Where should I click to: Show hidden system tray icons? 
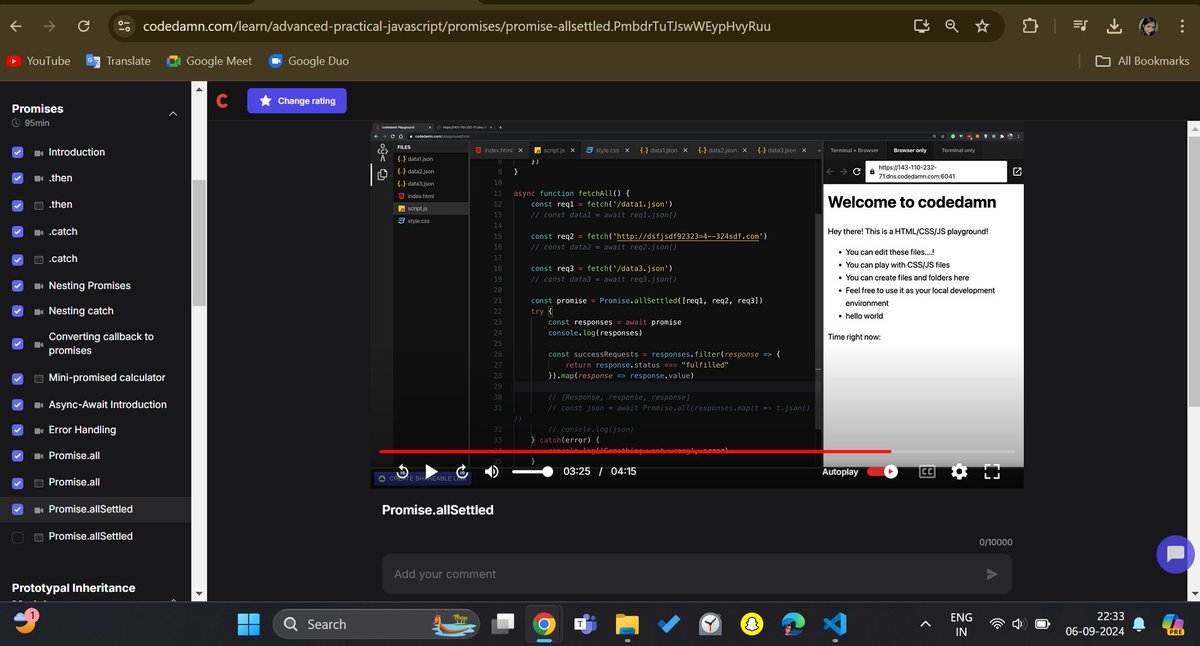923,624
